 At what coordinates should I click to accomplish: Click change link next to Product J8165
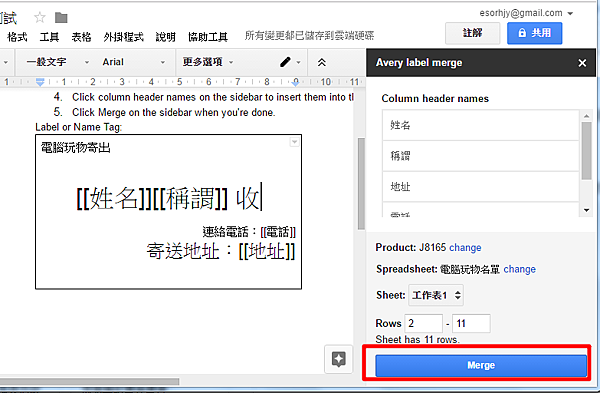(465, 248)
